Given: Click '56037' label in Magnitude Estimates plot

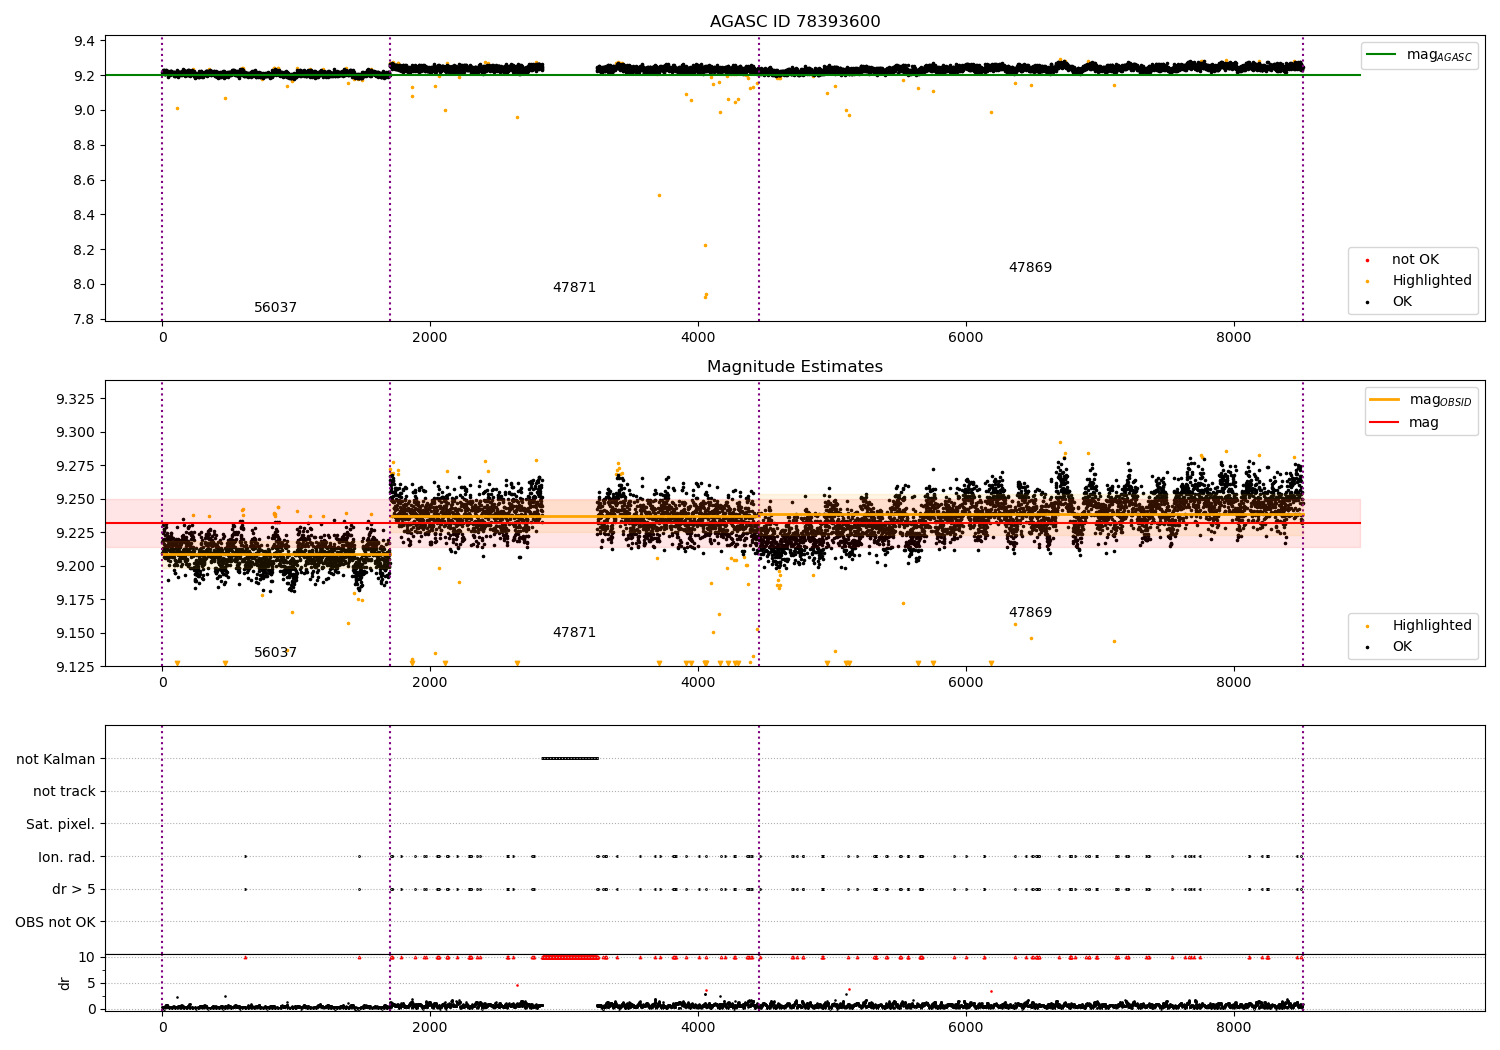Looking at the screenshot, I should pos(275,653).
